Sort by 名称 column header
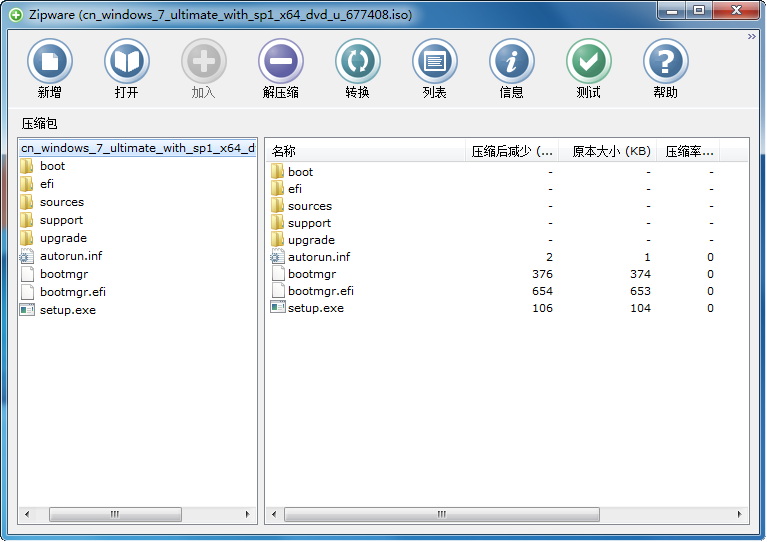The image size is (767, 542). [x=366, y=152]
